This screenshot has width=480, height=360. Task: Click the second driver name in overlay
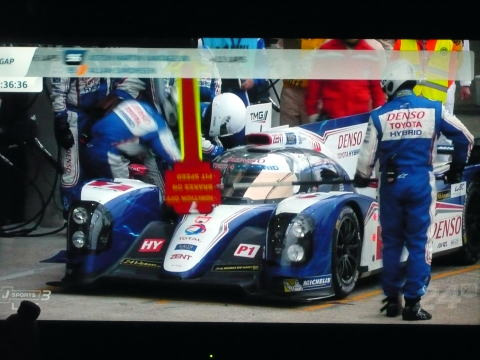coord(123,70)
